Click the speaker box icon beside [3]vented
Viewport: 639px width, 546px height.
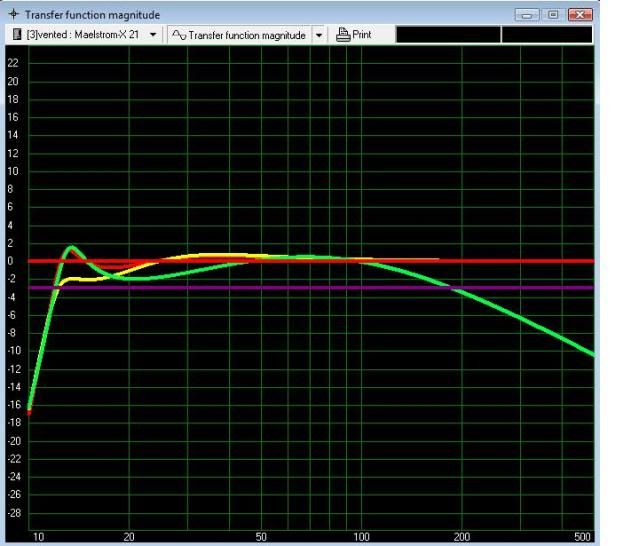(17, 34)
